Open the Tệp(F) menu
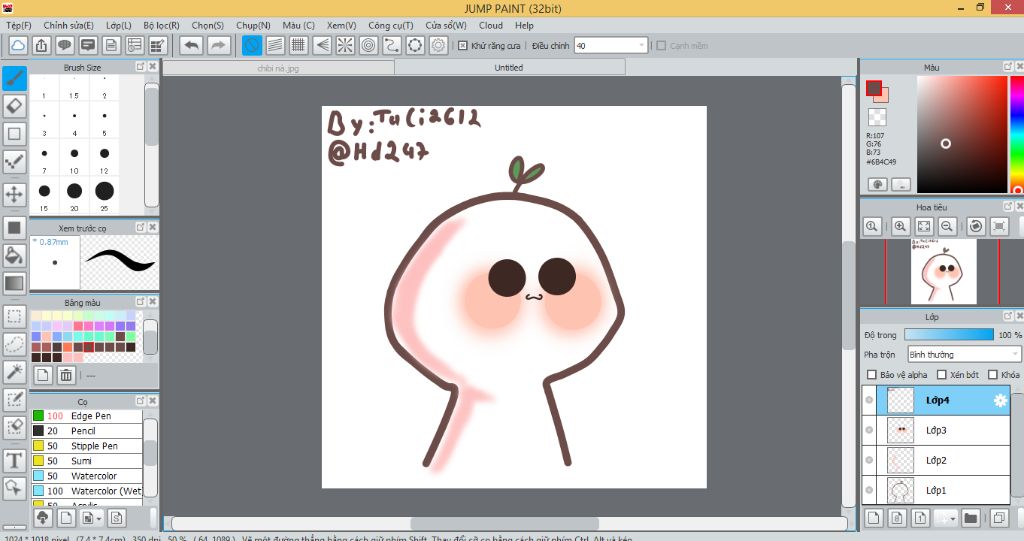This screenshot has height=541, width=1024. tap(19, 25)
